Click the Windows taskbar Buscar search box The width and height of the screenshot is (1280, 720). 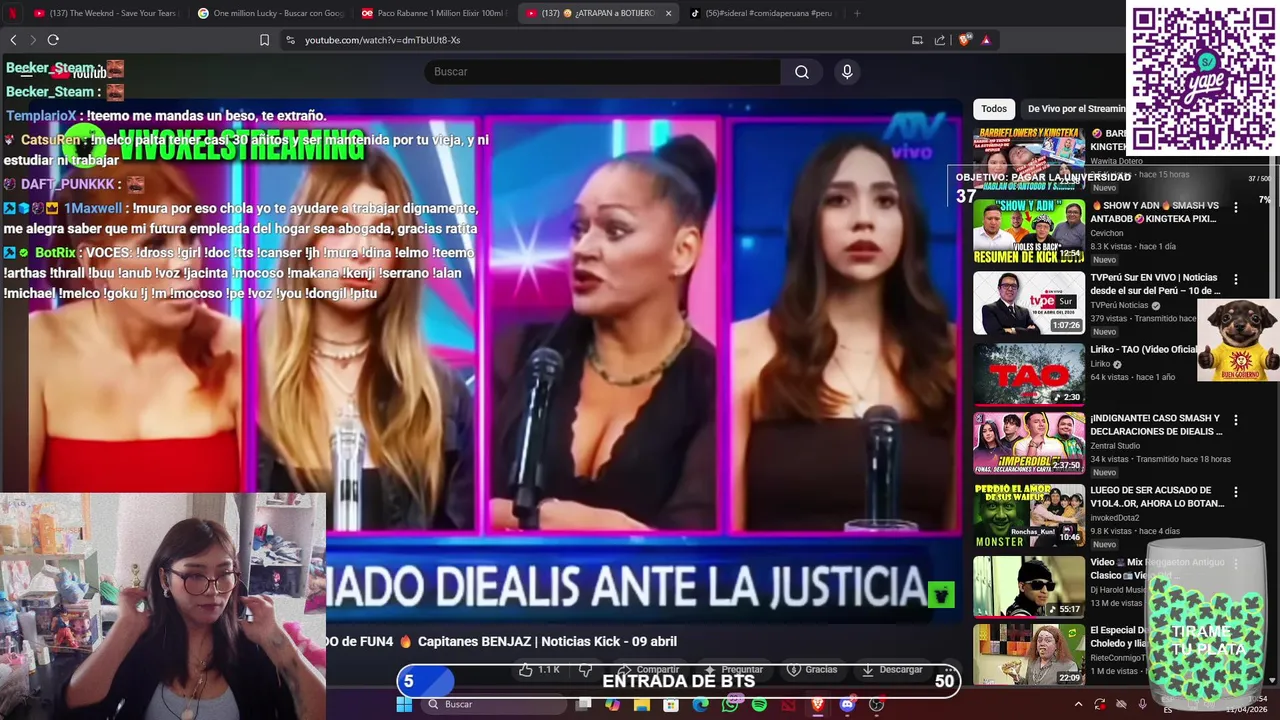point(493,704)
